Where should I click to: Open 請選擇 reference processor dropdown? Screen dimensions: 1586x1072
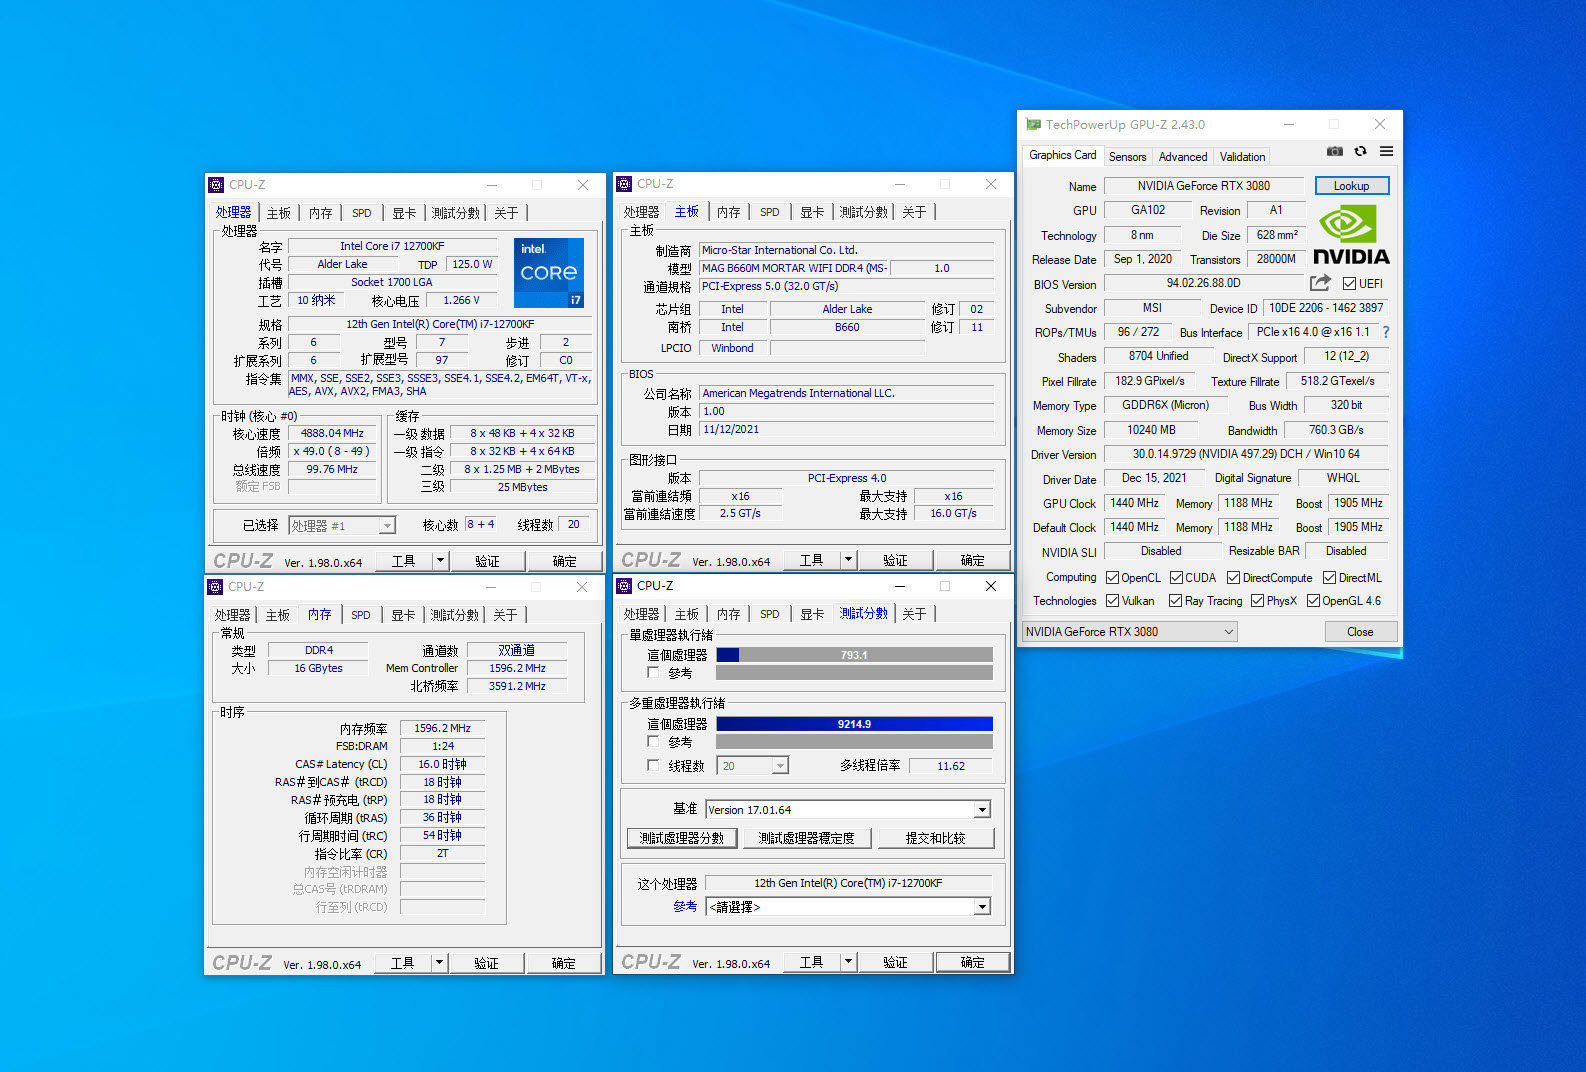pyautogui.click(x=848, y=907)
